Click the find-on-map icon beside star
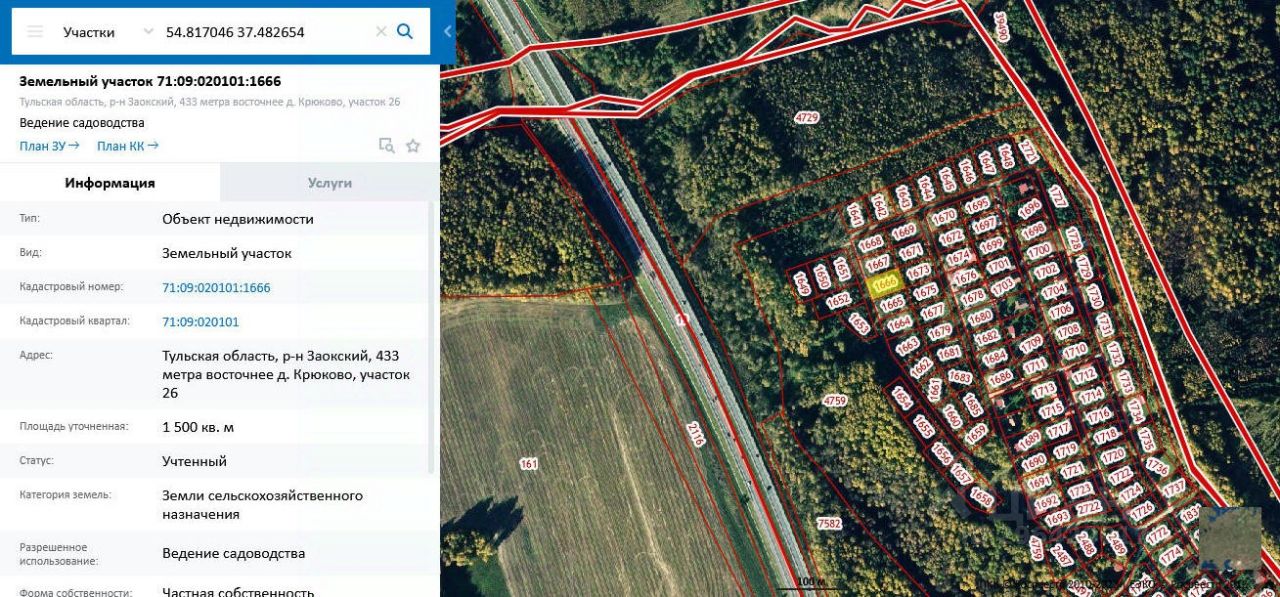The width and height of the screenshot is (1280, 597). pyautogui.click(x=386, y=146)
